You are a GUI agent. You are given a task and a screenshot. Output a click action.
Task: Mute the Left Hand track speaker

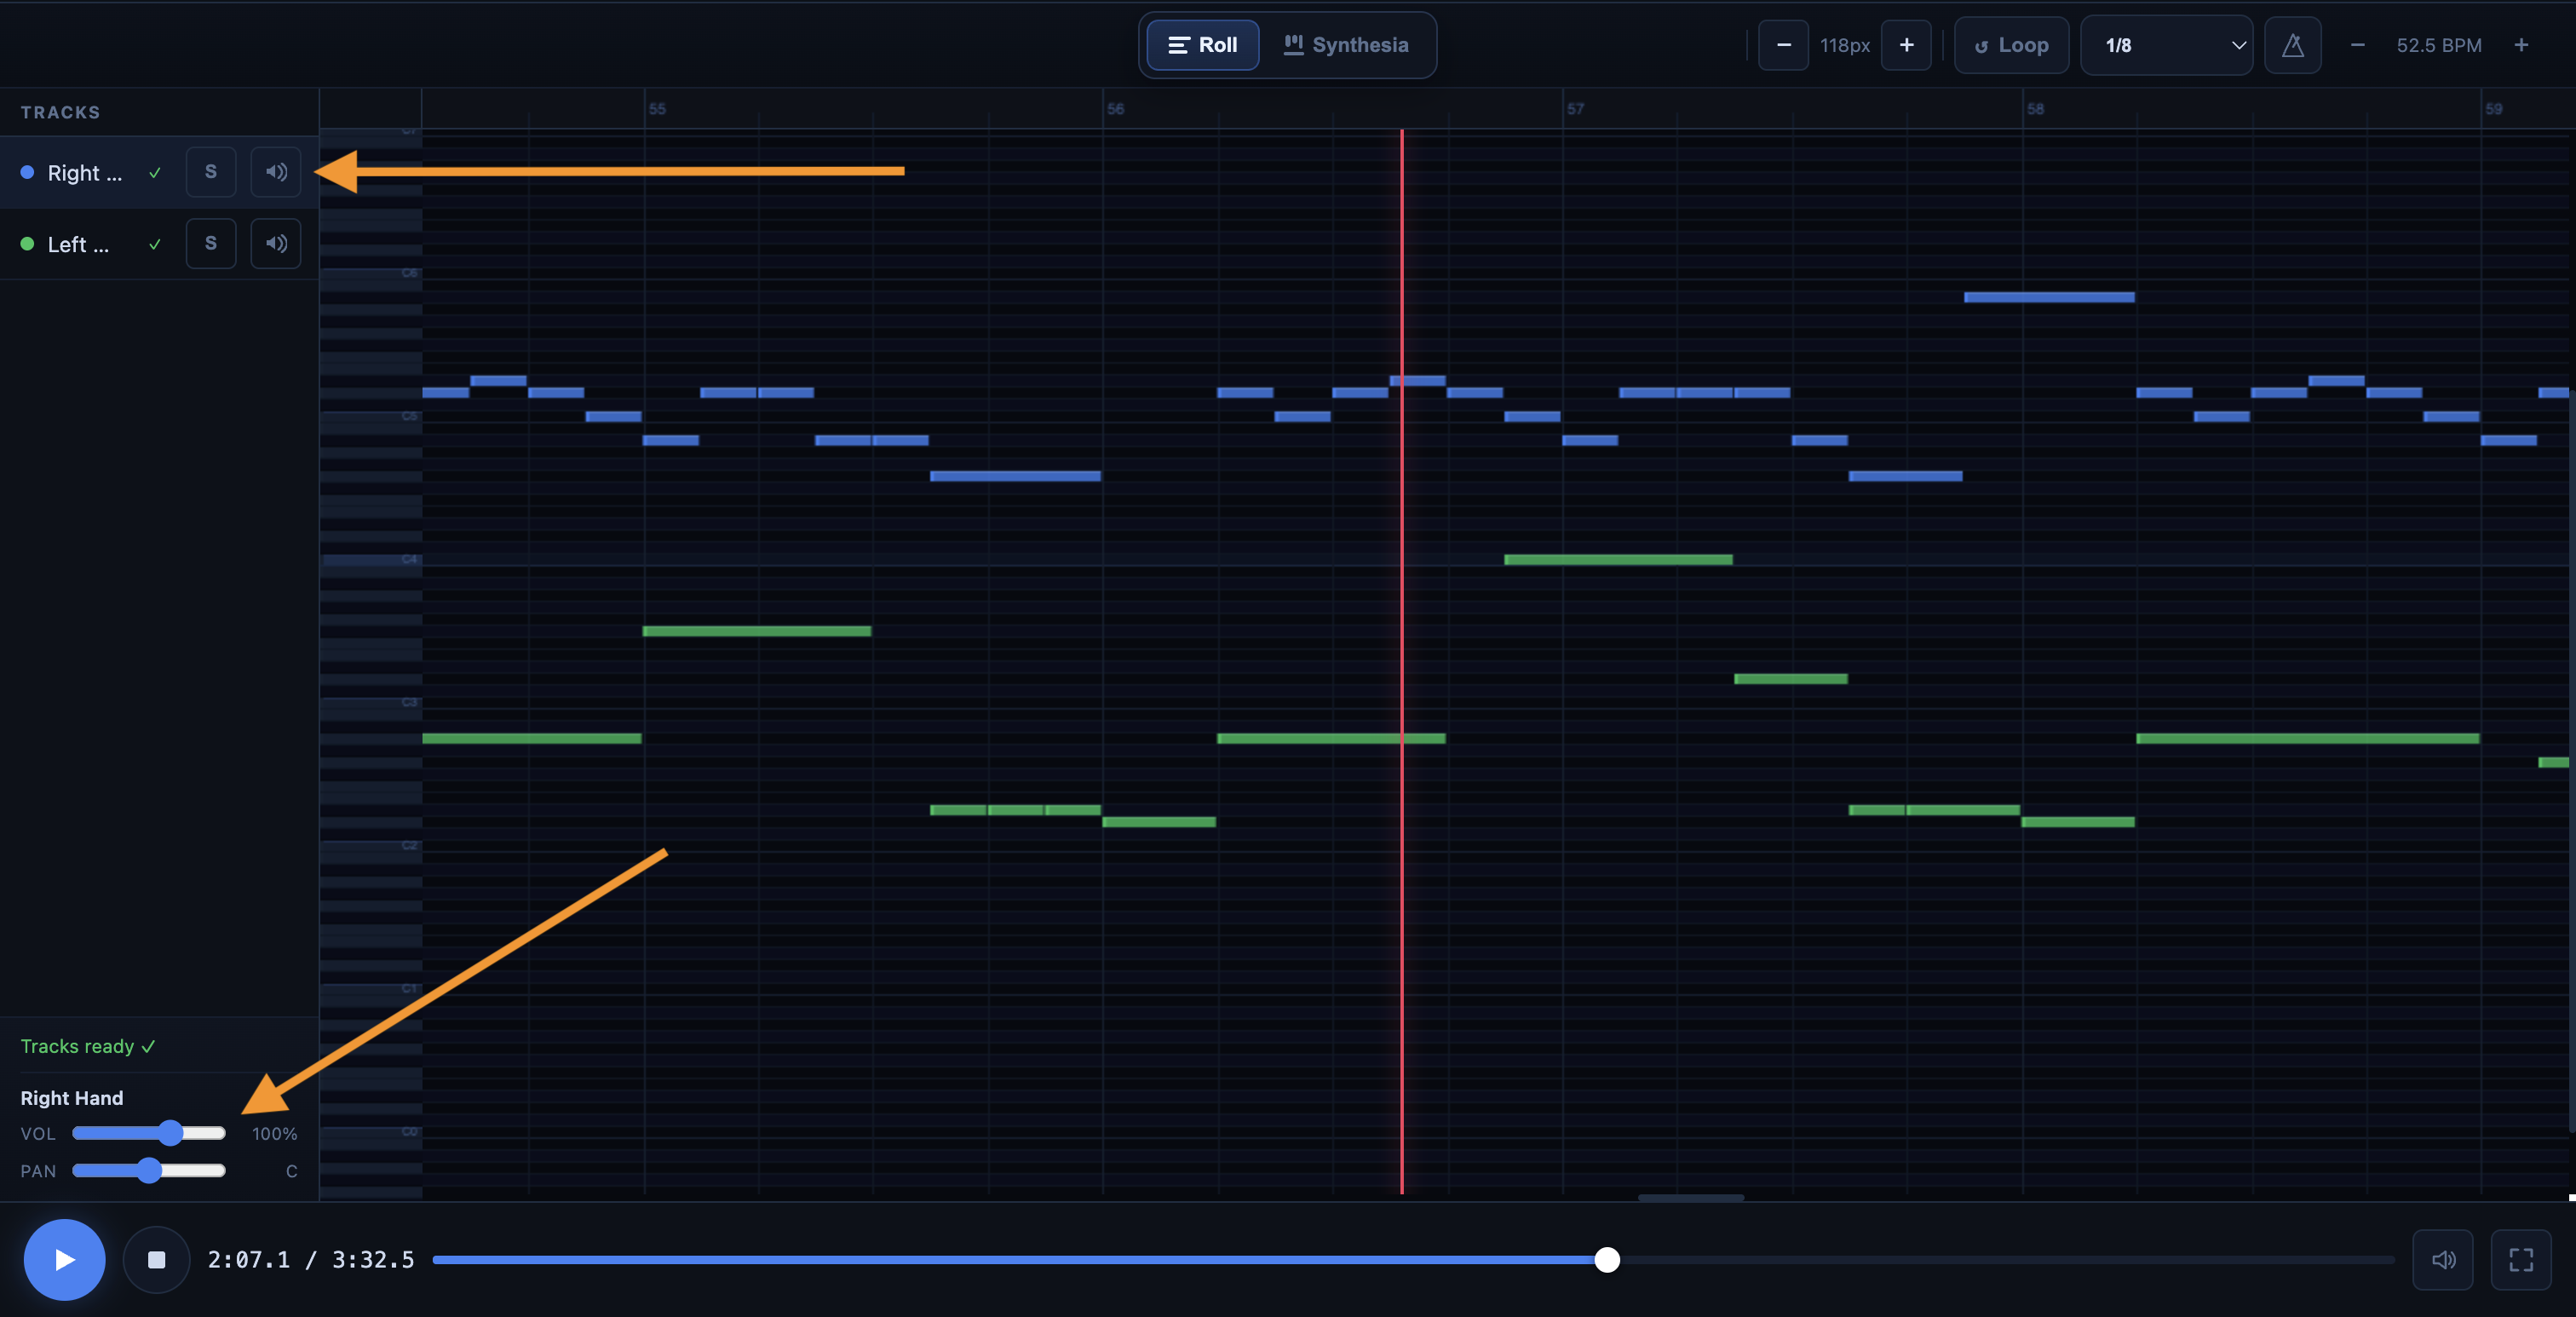click(x=276, y=243)
